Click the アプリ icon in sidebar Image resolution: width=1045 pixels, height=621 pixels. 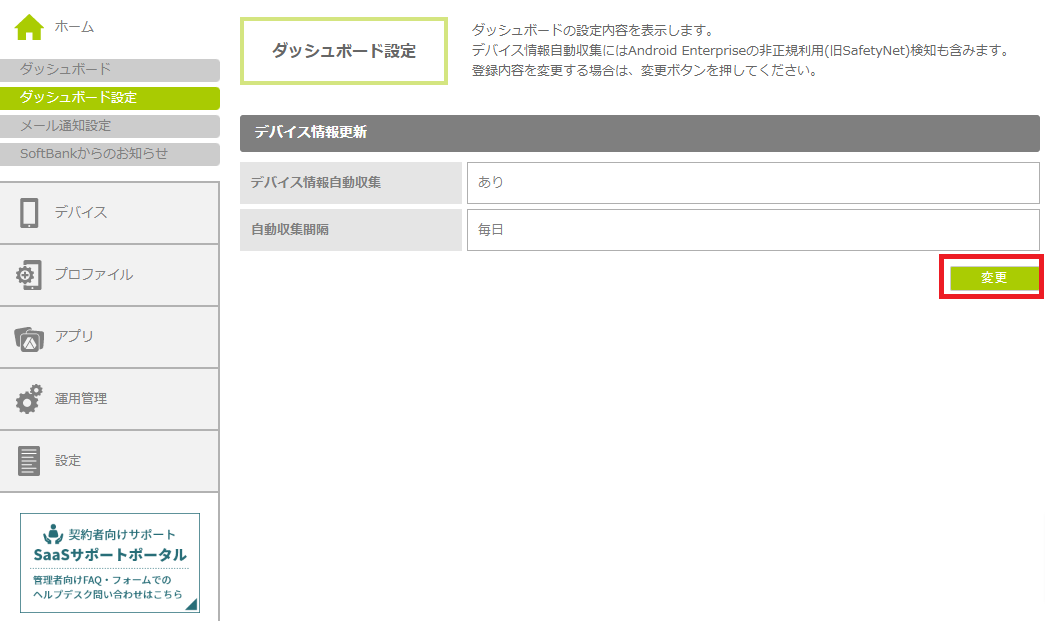coord(29,338)
